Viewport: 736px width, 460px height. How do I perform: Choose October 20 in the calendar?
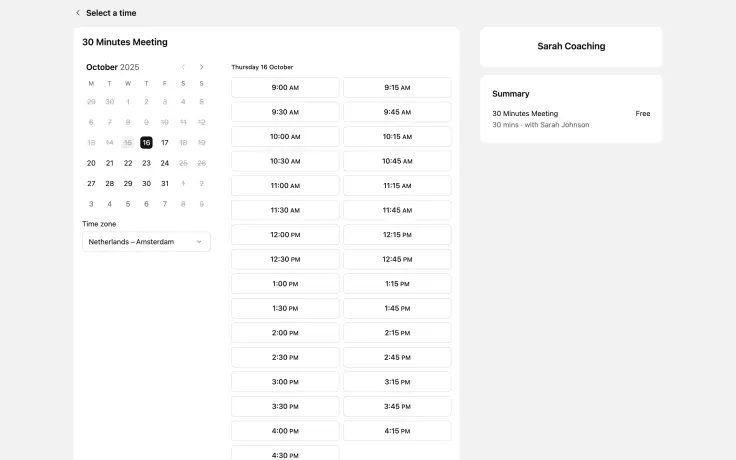pos(91,163)
